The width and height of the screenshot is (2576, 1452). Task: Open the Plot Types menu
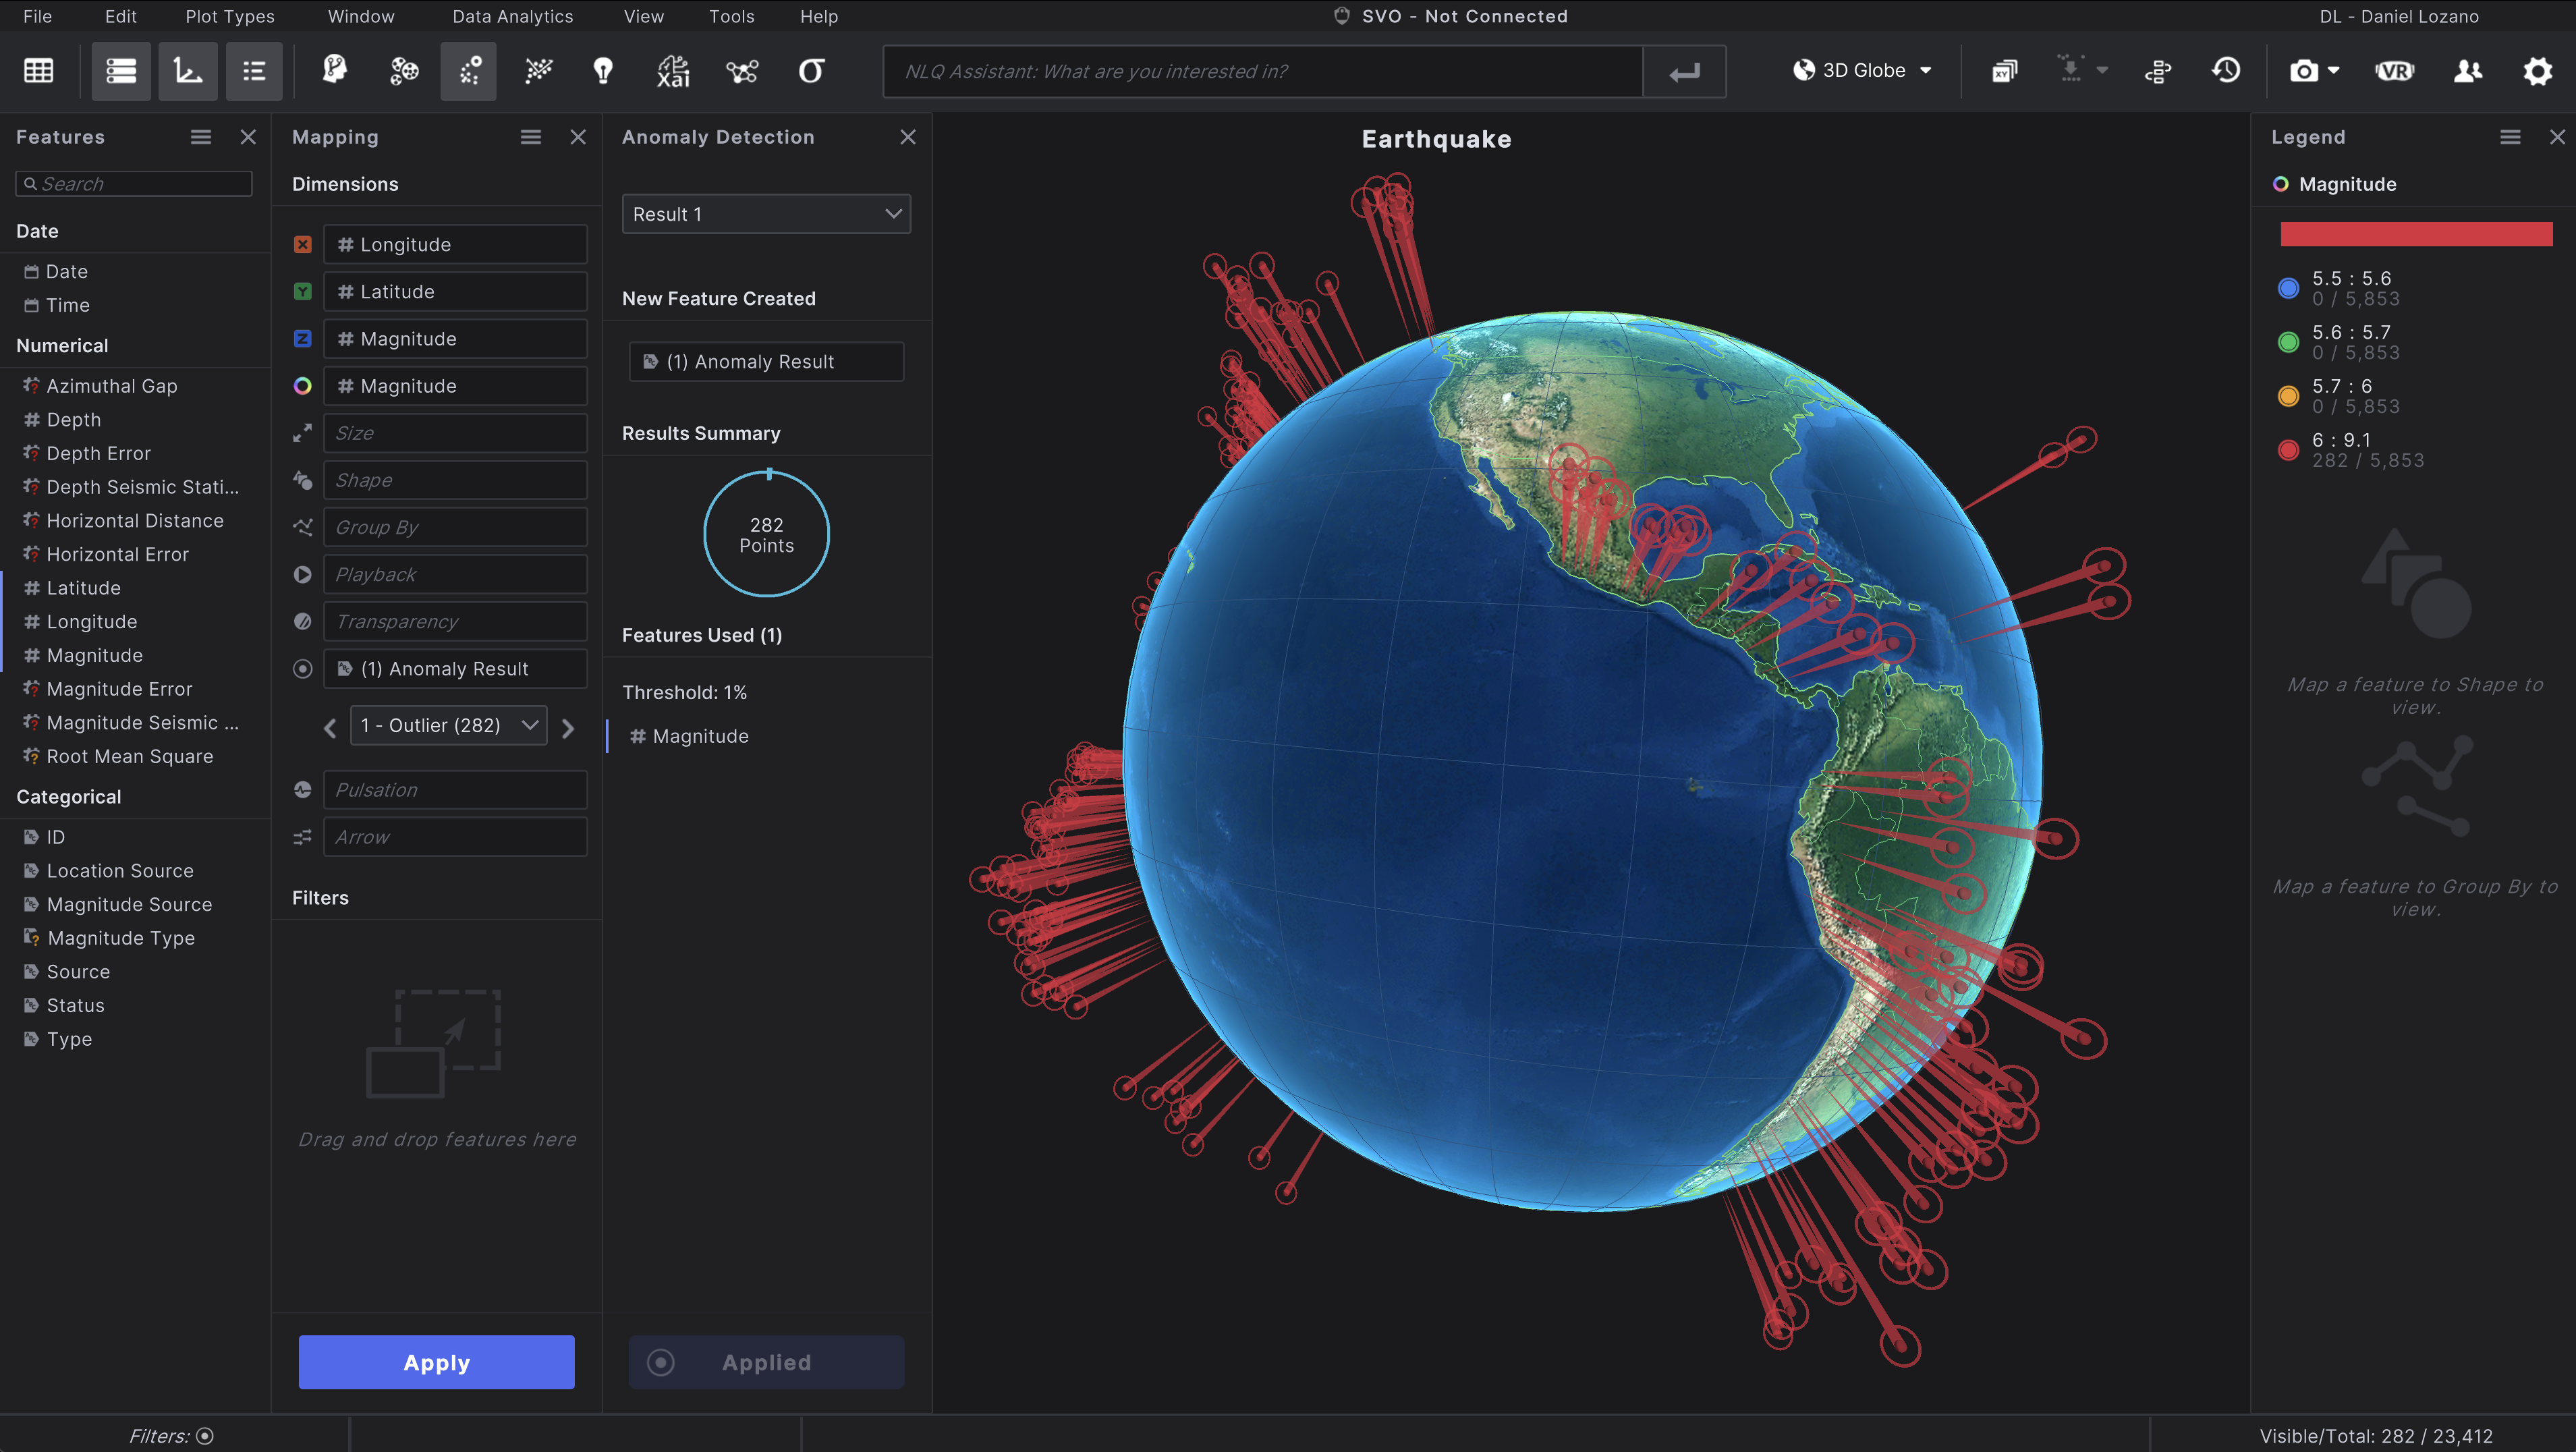click(230, 16)
